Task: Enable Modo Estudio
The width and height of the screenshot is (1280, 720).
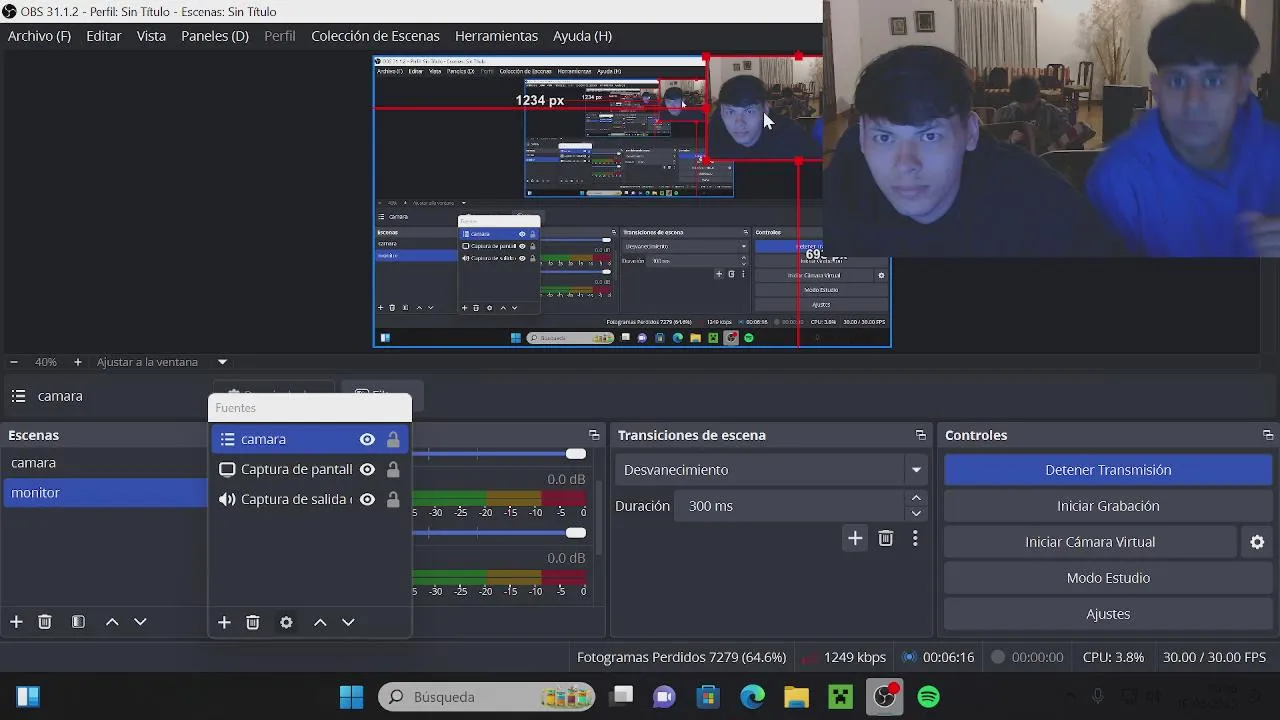Action: (1108, 578)
